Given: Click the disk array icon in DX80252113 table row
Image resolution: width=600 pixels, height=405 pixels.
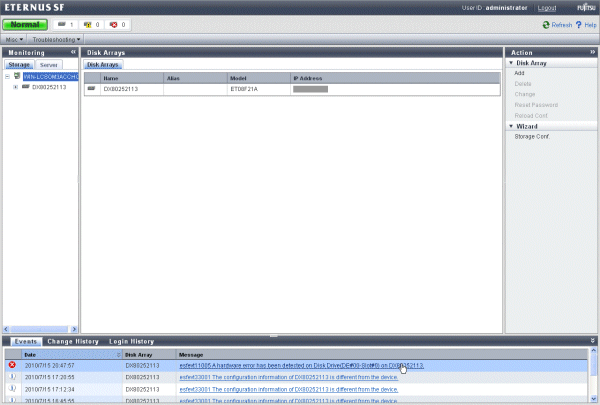Looking at the screenshot, I should [92, 89].
